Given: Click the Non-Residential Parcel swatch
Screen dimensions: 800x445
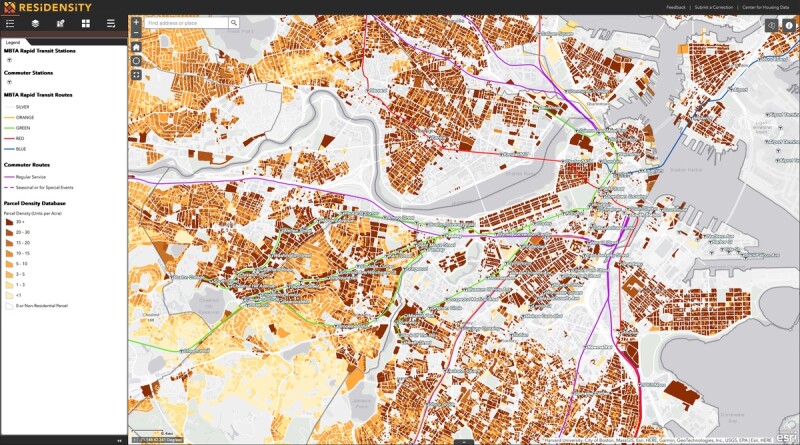Looking at the screenshot, I should click(x=9, y=306).
